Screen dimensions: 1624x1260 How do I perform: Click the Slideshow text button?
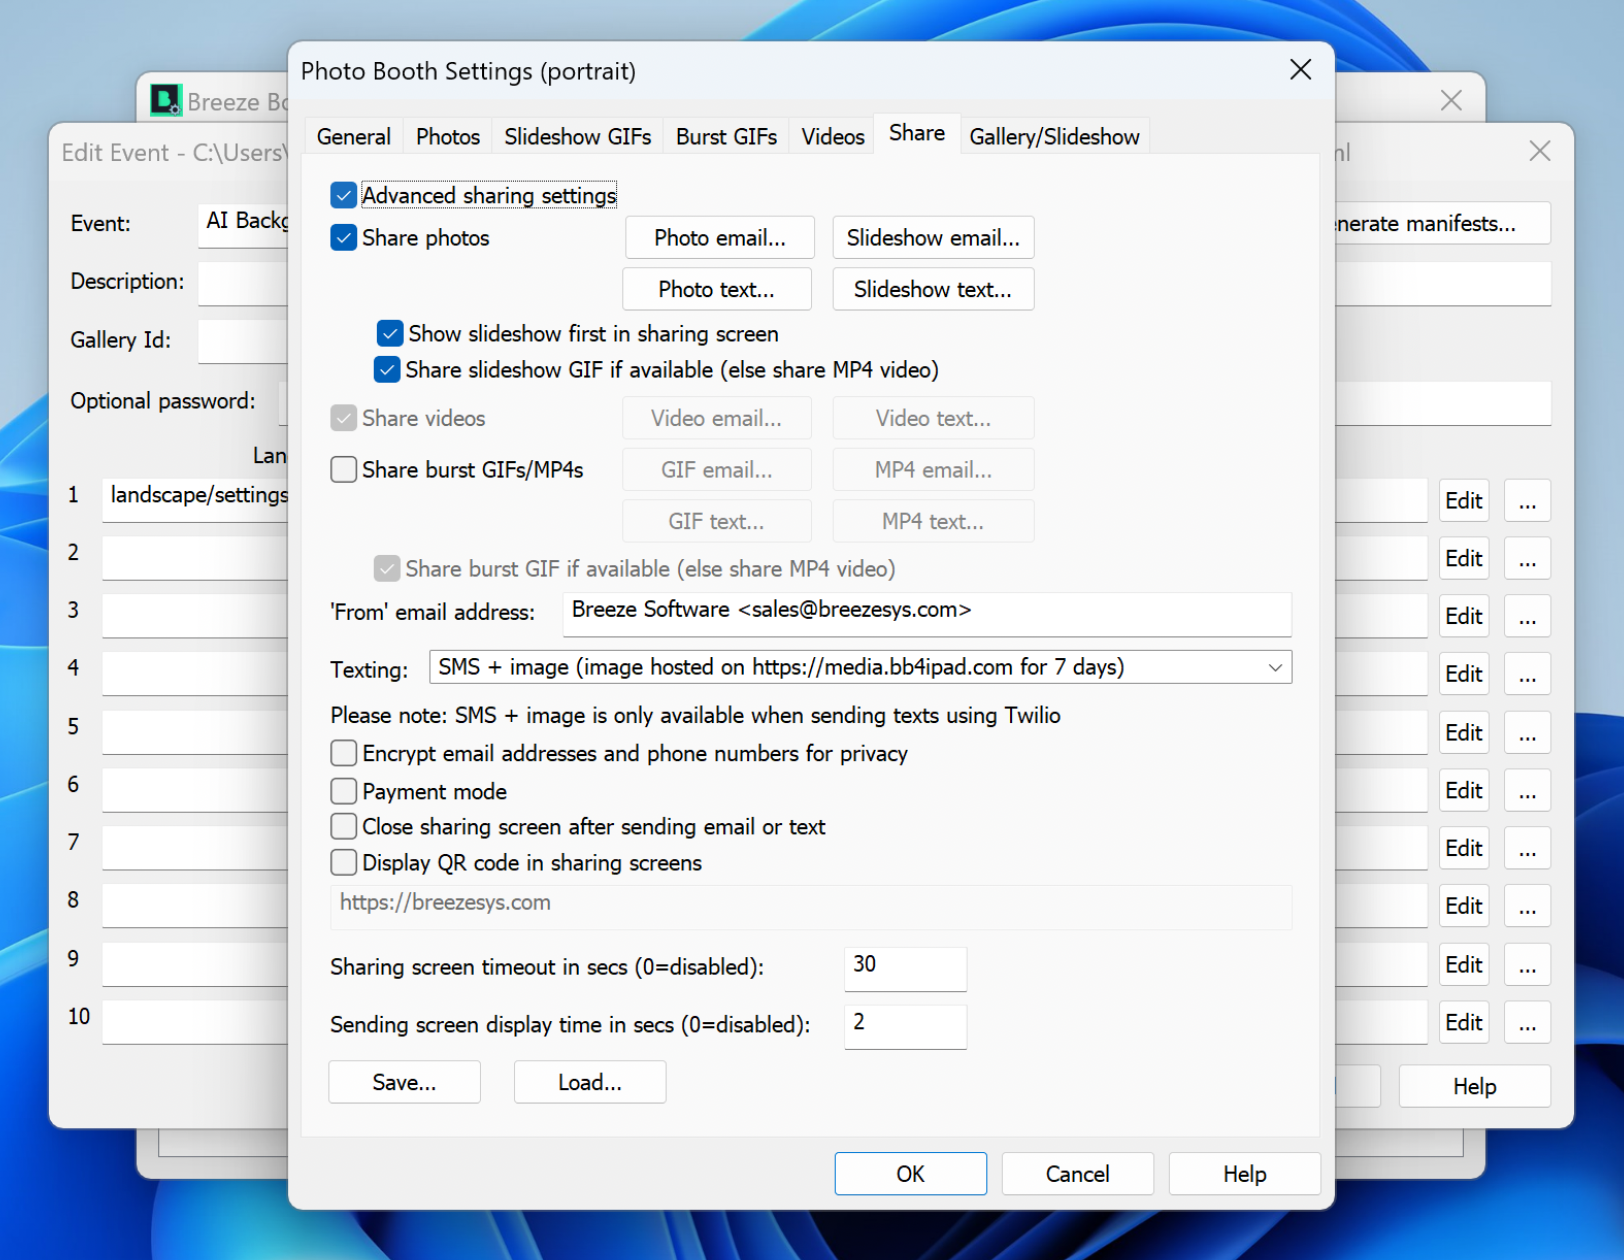coord(932,290)
